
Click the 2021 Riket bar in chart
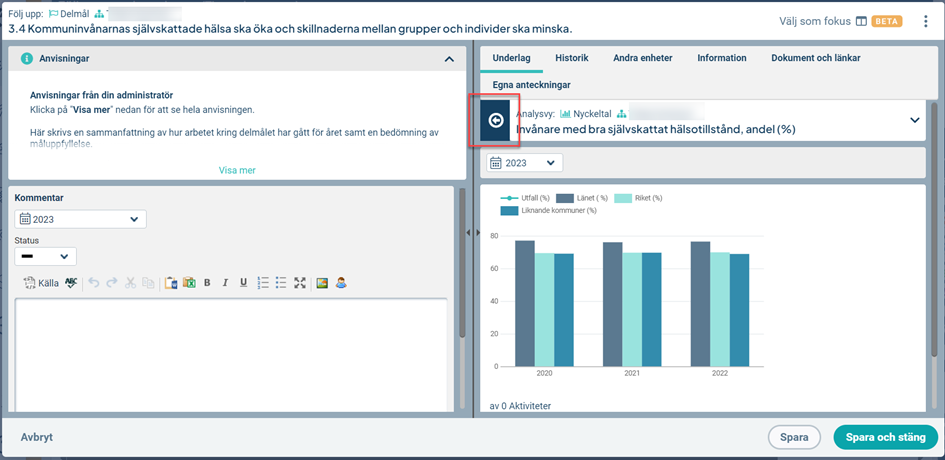coord(632,309)
